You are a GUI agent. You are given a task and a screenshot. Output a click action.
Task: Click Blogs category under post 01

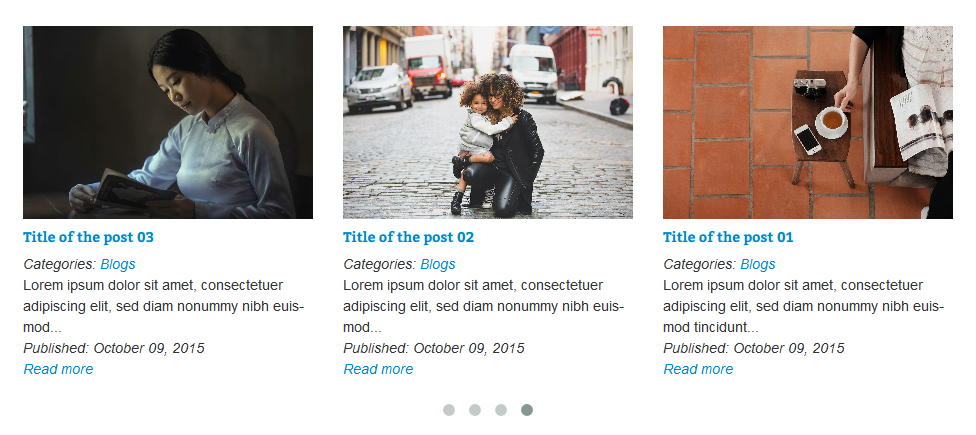coord(758,264)
